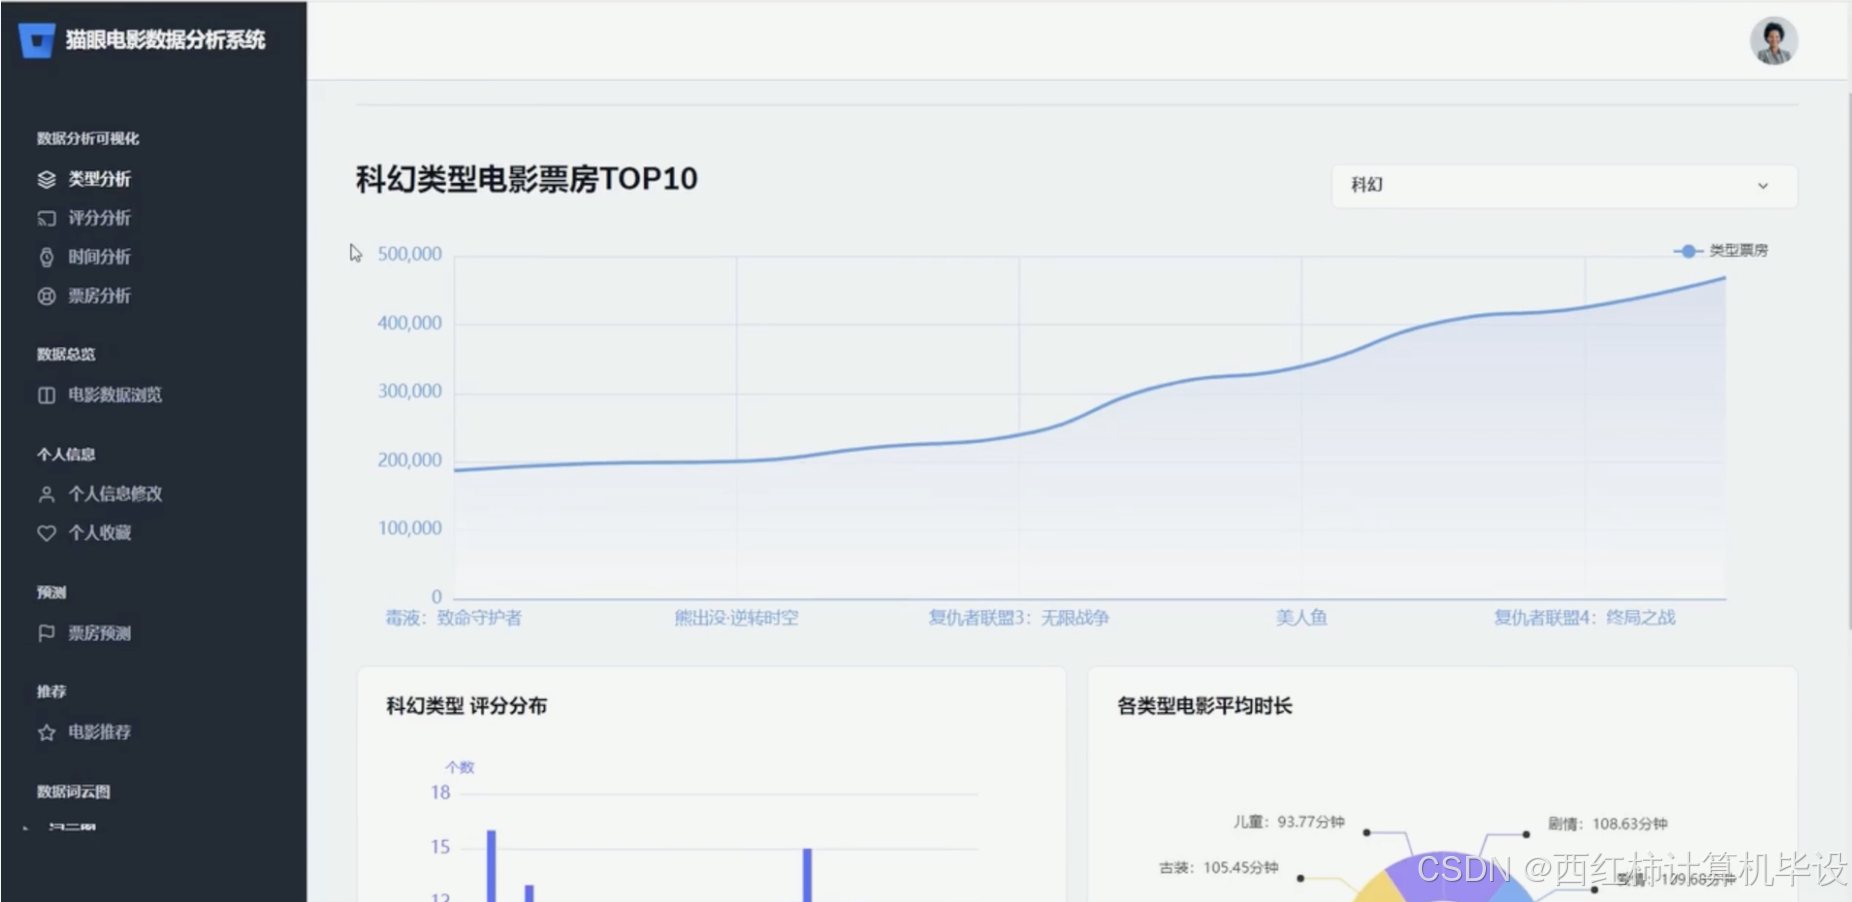Click the 18 value on the bar chart axis

(x=440, y=793)
